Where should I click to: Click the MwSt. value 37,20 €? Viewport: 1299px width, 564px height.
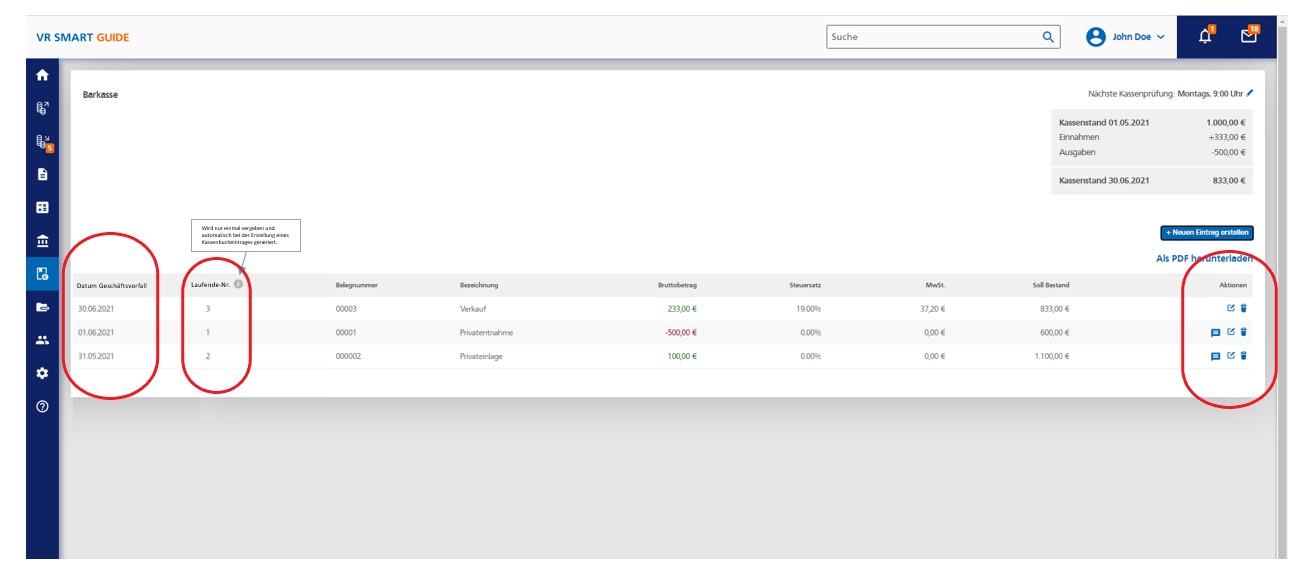point(933,309)
